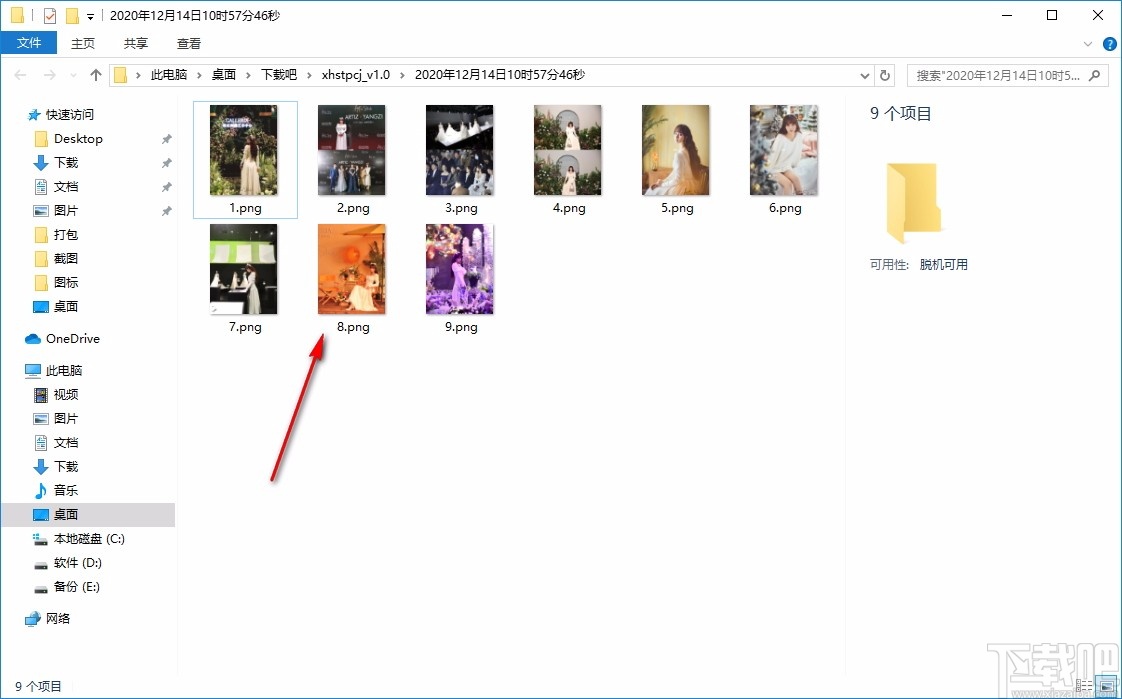
Task: Unpin Desktop from 快速访问
Action: pyautogui.click(x=166, y=139)
